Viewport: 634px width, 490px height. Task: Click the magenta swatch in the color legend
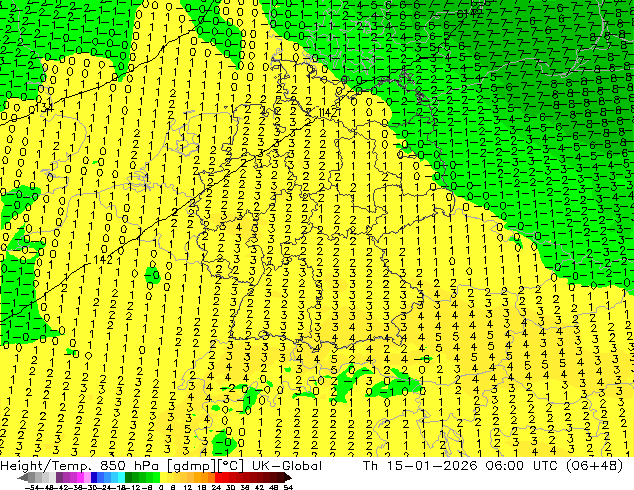[80, 477]
